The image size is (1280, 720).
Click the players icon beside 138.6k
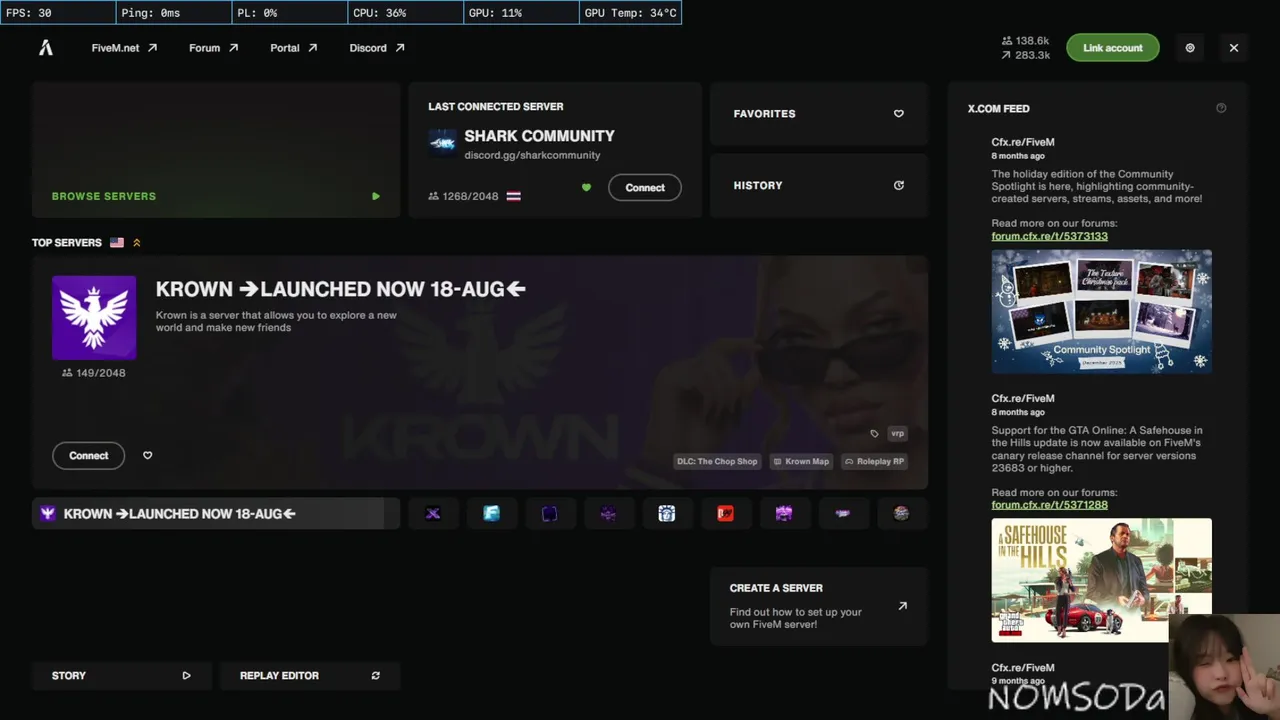click(x=1007, y=41)
